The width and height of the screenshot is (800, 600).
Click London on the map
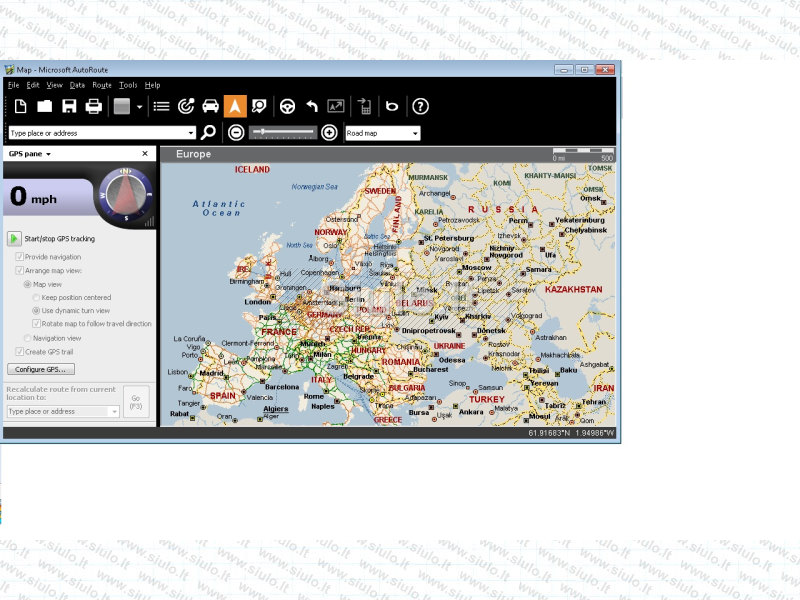[x=257, y=302]
